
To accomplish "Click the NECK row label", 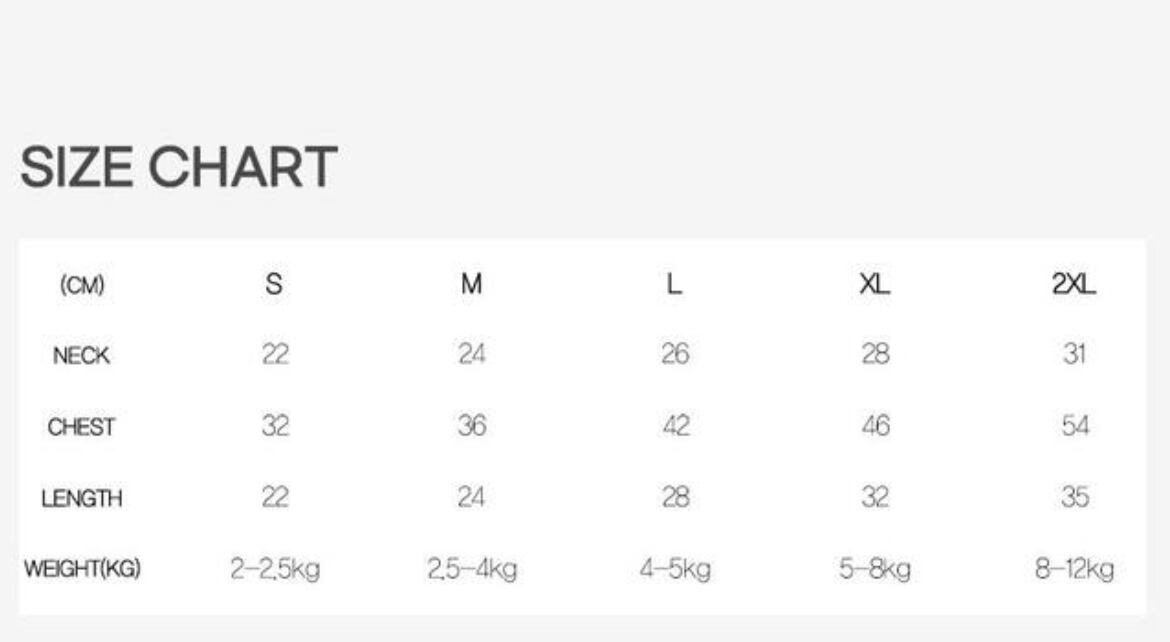I will pos(82,356).
